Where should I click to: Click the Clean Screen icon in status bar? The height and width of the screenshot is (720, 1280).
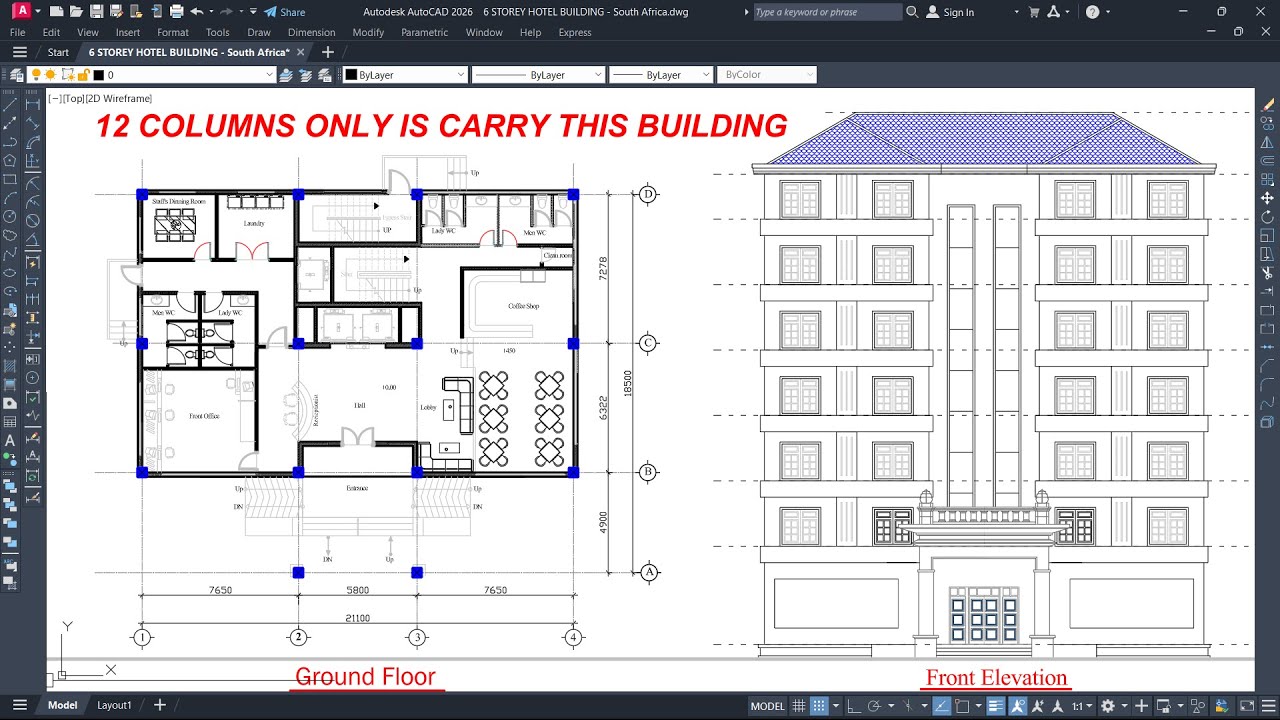point(1246,706)
